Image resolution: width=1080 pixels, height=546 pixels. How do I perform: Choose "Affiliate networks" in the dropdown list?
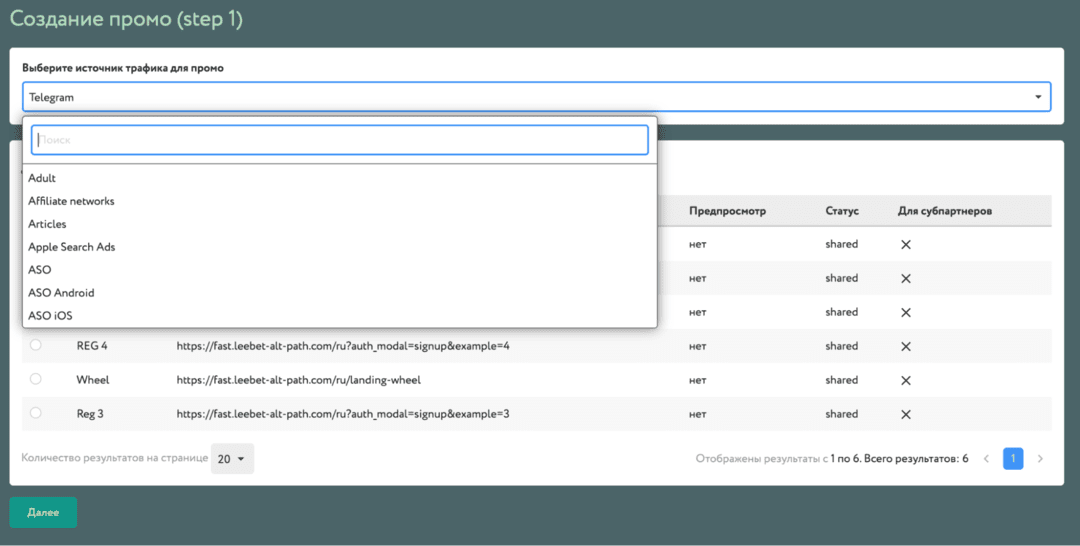[71, 201]
